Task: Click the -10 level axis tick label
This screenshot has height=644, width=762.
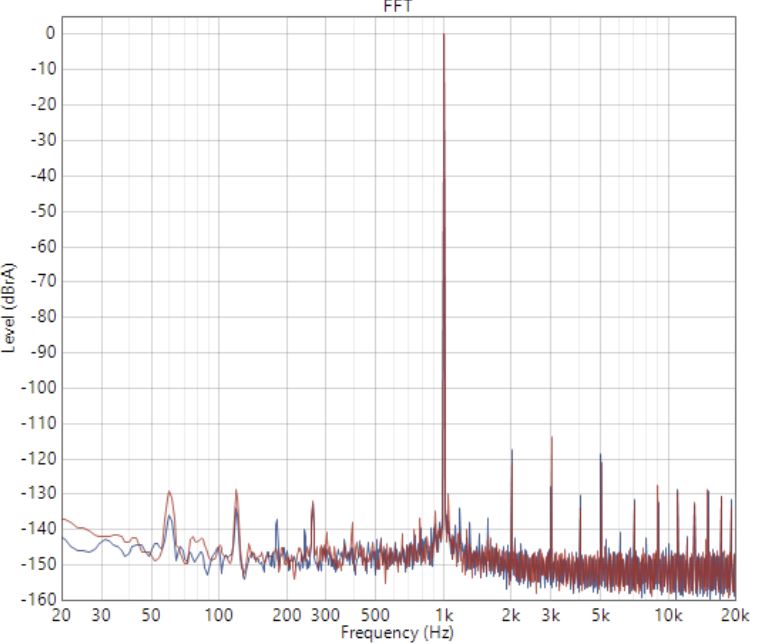Action: (44, 69)
